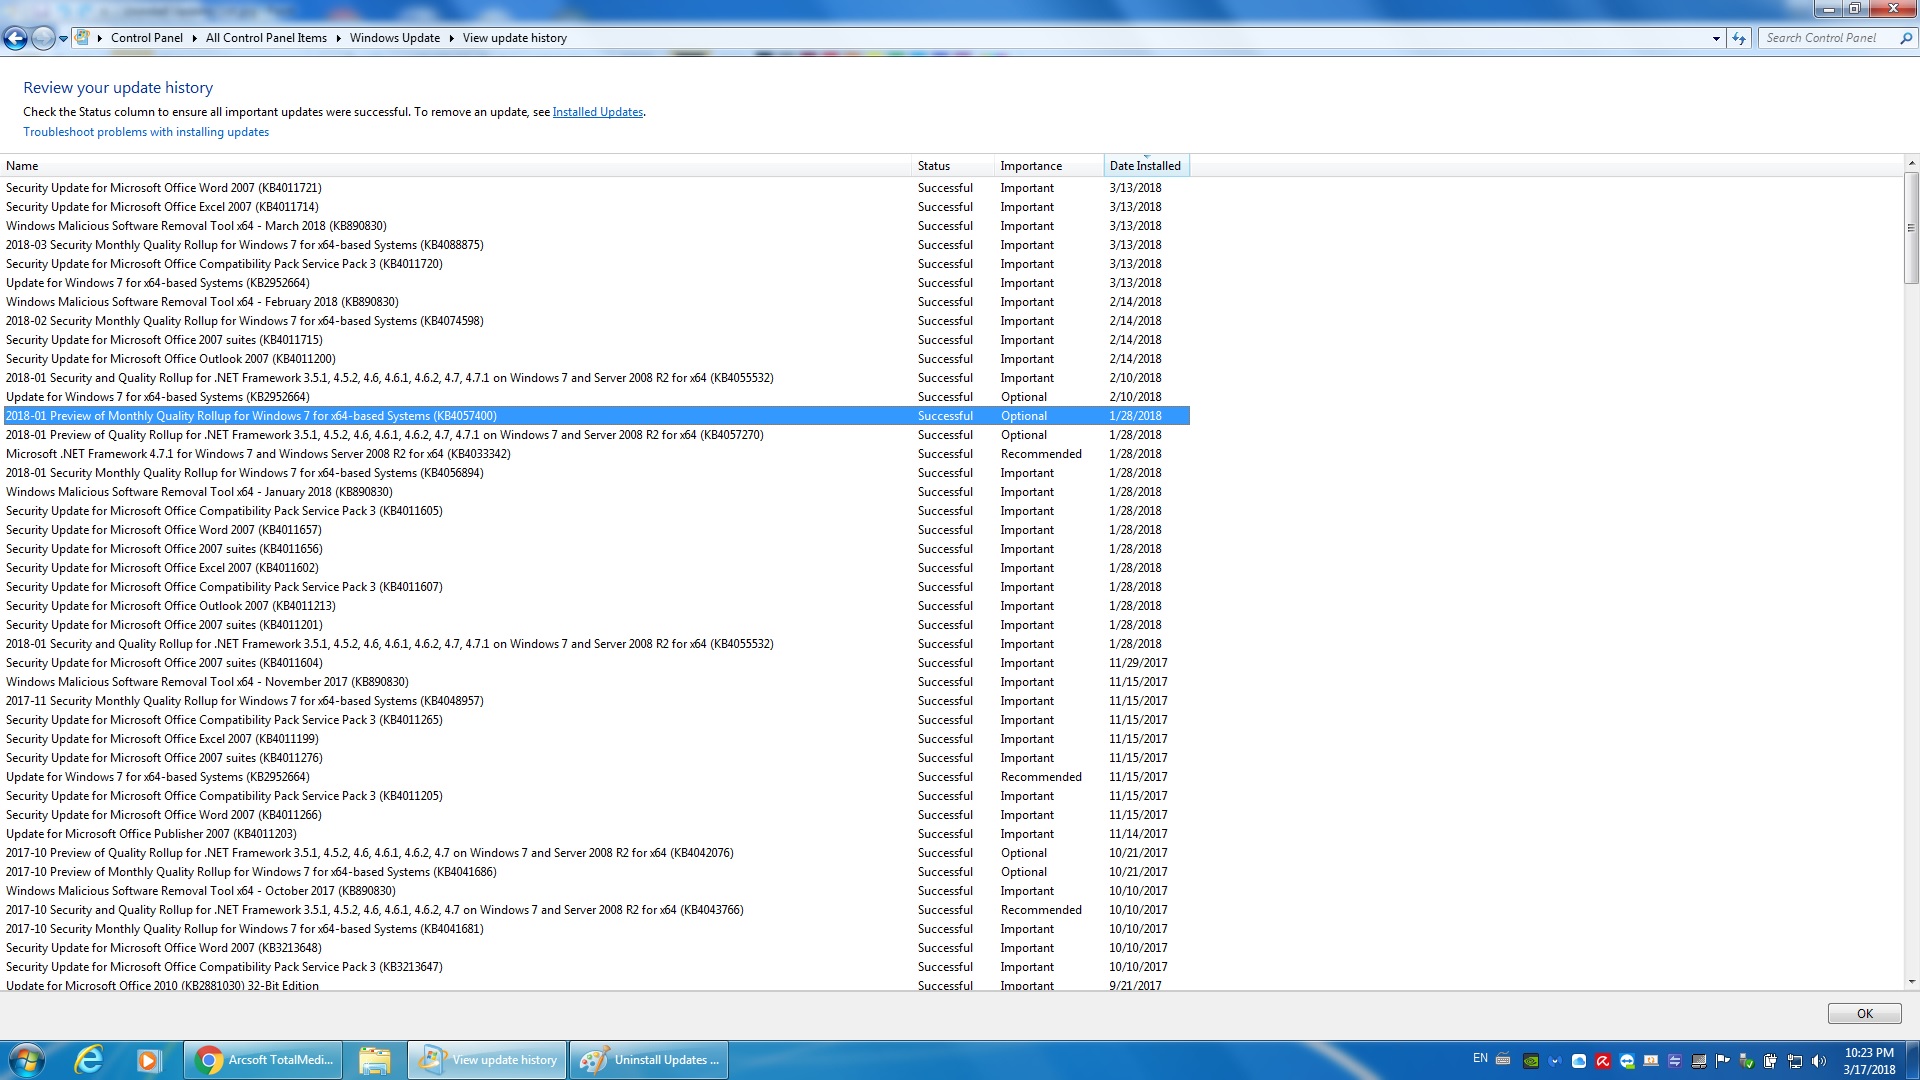This screenshot has width=1920, height=1080.
Task: Click the red Avira tray icon
Action: click(x=1603, y=1061)
